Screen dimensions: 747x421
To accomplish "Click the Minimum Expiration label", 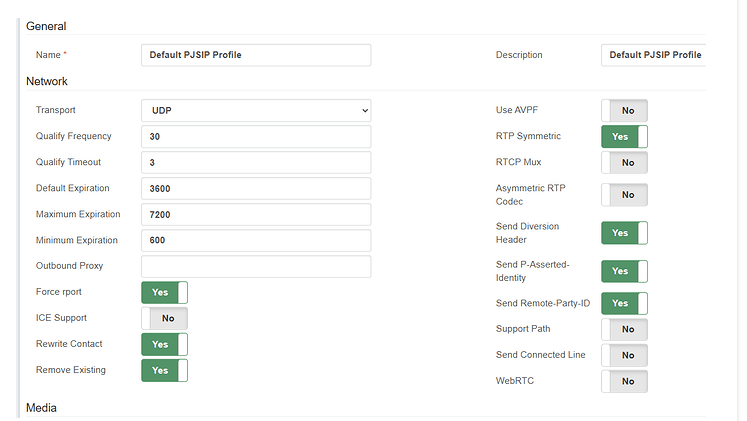I will (77, 240).
